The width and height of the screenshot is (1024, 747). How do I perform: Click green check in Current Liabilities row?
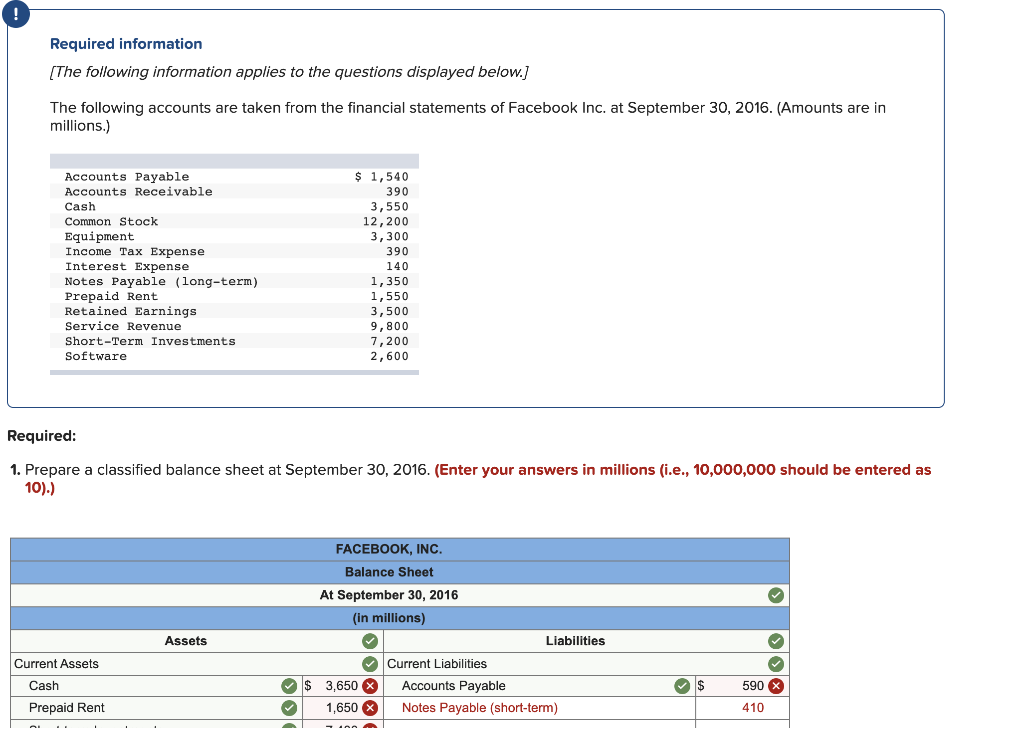pyautogui.click(x=776, y=664)
